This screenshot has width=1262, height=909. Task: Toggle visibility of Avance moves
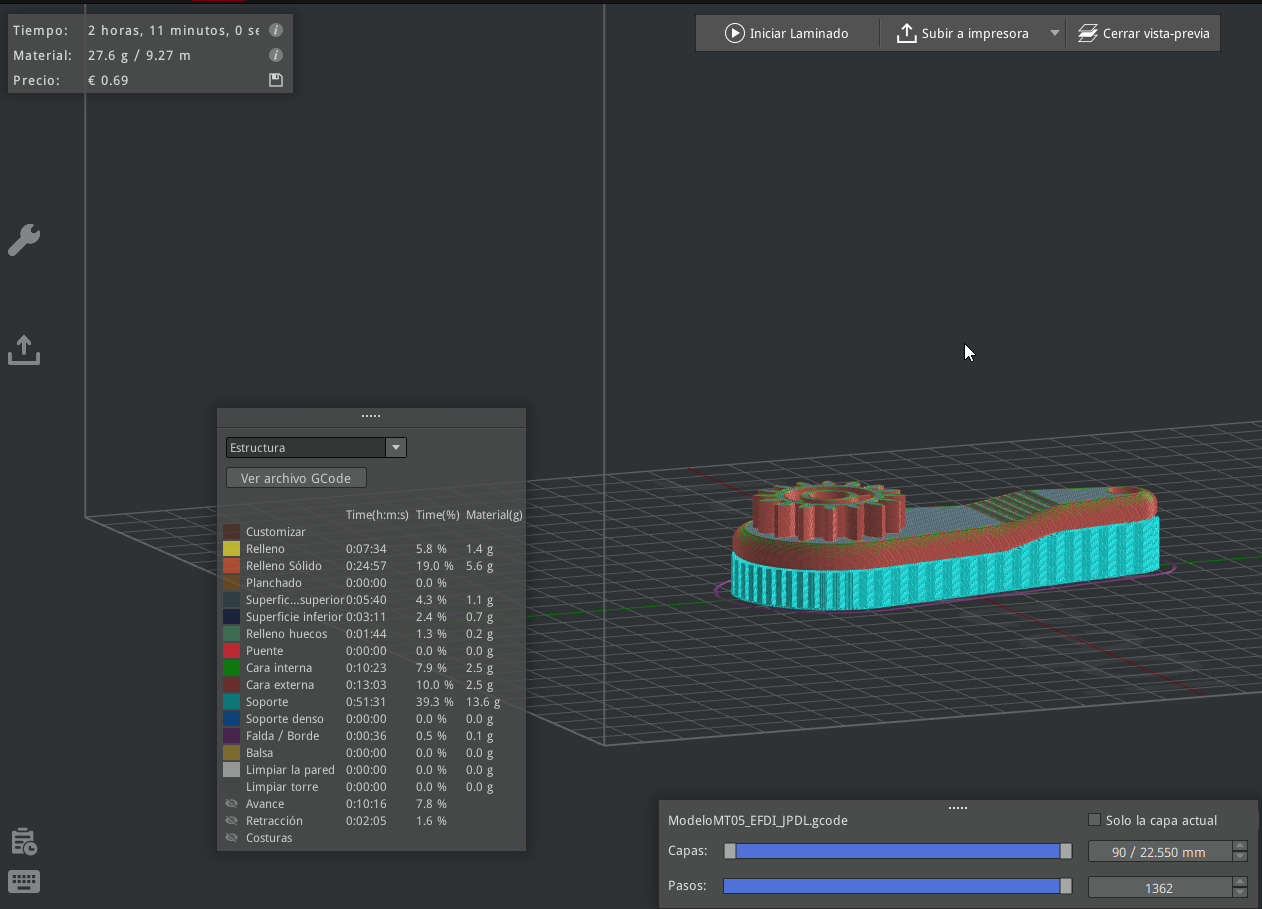232,804
